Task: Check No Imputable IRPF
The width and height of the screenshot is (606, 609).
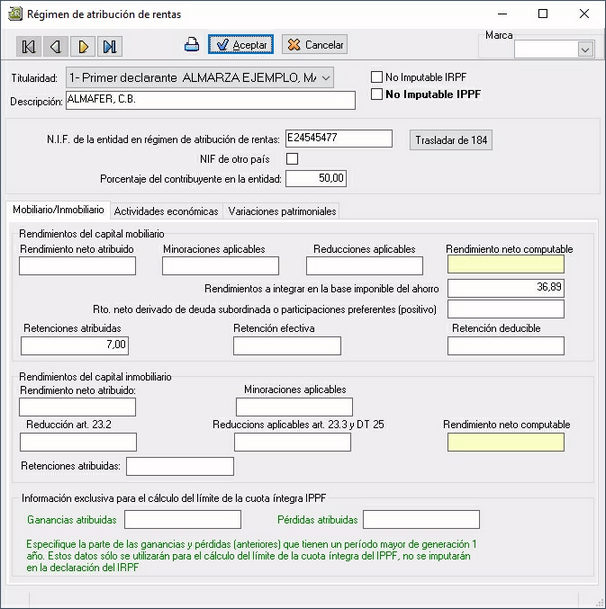Action: coord(376,77)
